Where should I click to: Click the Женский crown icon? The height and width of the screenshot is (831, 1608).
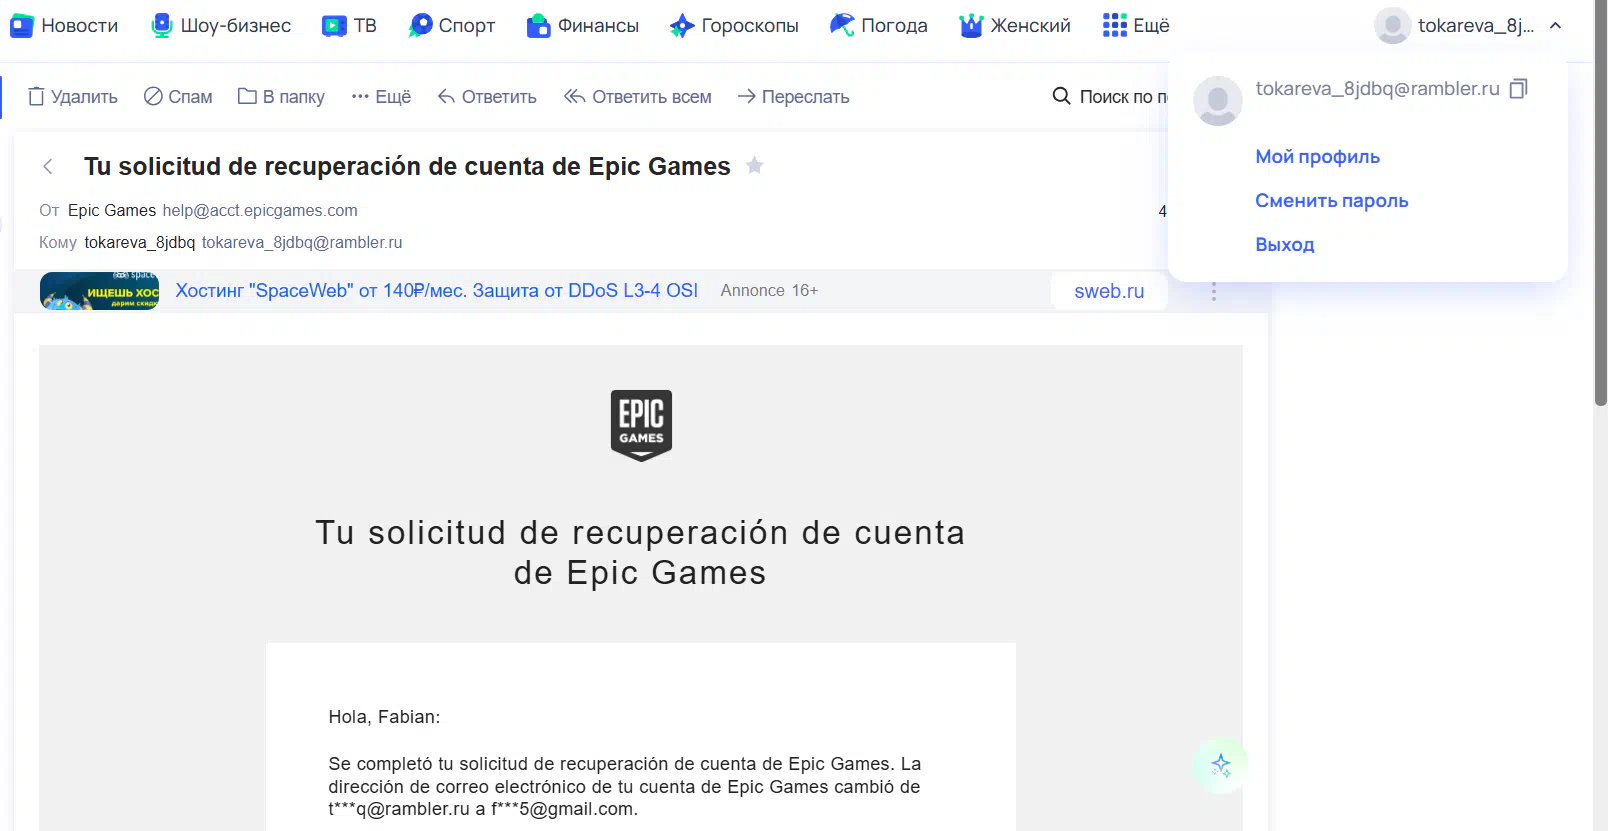(971, 25)
